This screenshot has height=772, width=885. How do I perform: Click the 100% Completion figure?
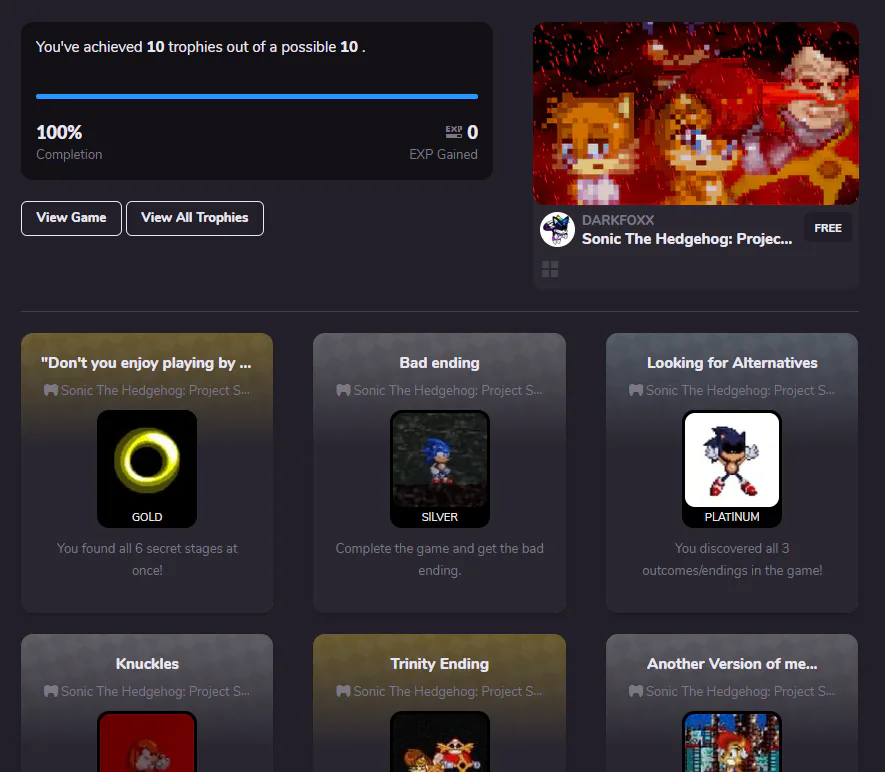click(x=59, y=133)
